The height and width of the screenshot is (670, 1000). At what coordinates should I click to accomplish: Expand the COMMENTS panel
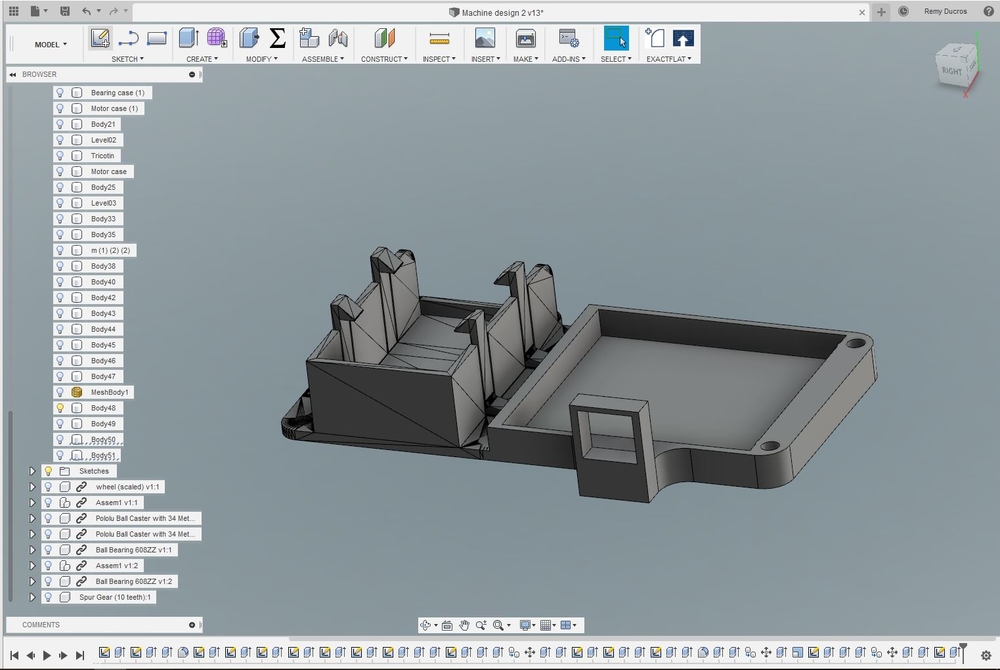coord(192,625)
